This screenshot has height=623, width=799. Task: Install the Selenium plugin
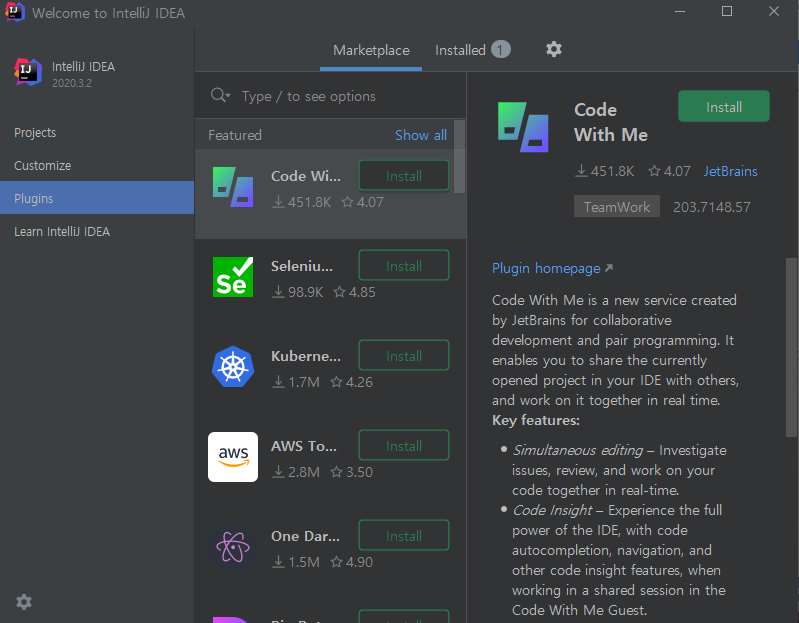pyautogui.click(x=404, y=265)
